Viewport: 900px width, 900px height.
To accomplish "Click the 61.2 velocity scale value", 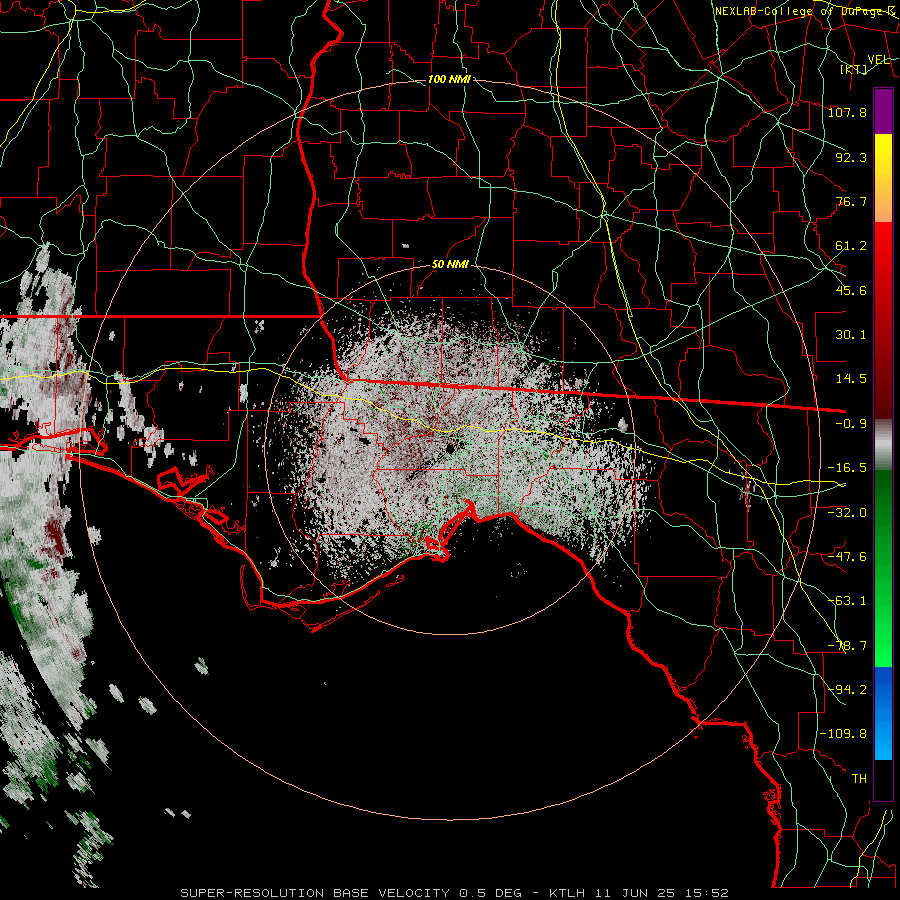I will [851, 246].
